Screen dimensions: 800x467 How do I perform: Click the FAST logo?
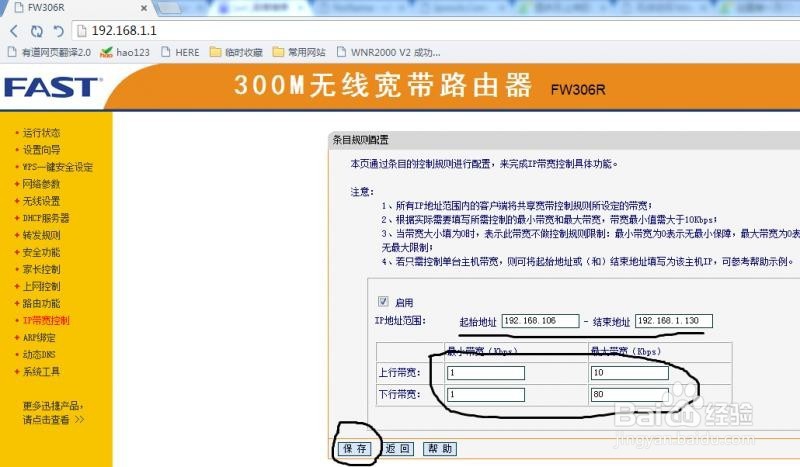pos(53,87)
